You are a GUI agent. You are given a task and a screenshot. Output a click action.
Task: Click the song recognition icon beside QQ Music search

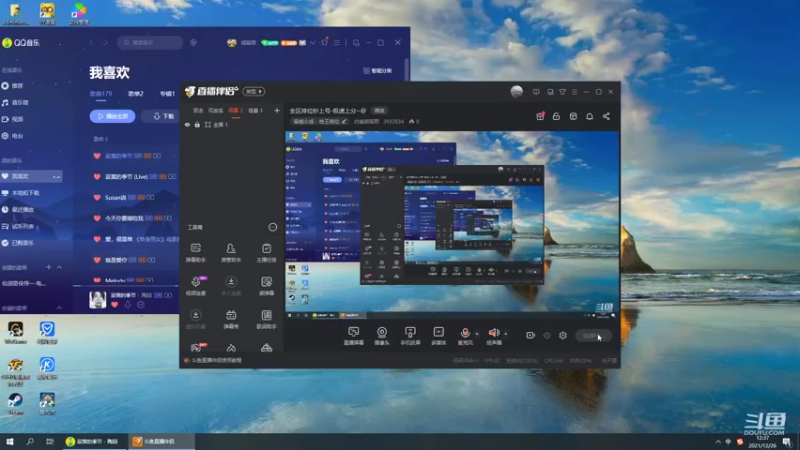tap(193, 42)
